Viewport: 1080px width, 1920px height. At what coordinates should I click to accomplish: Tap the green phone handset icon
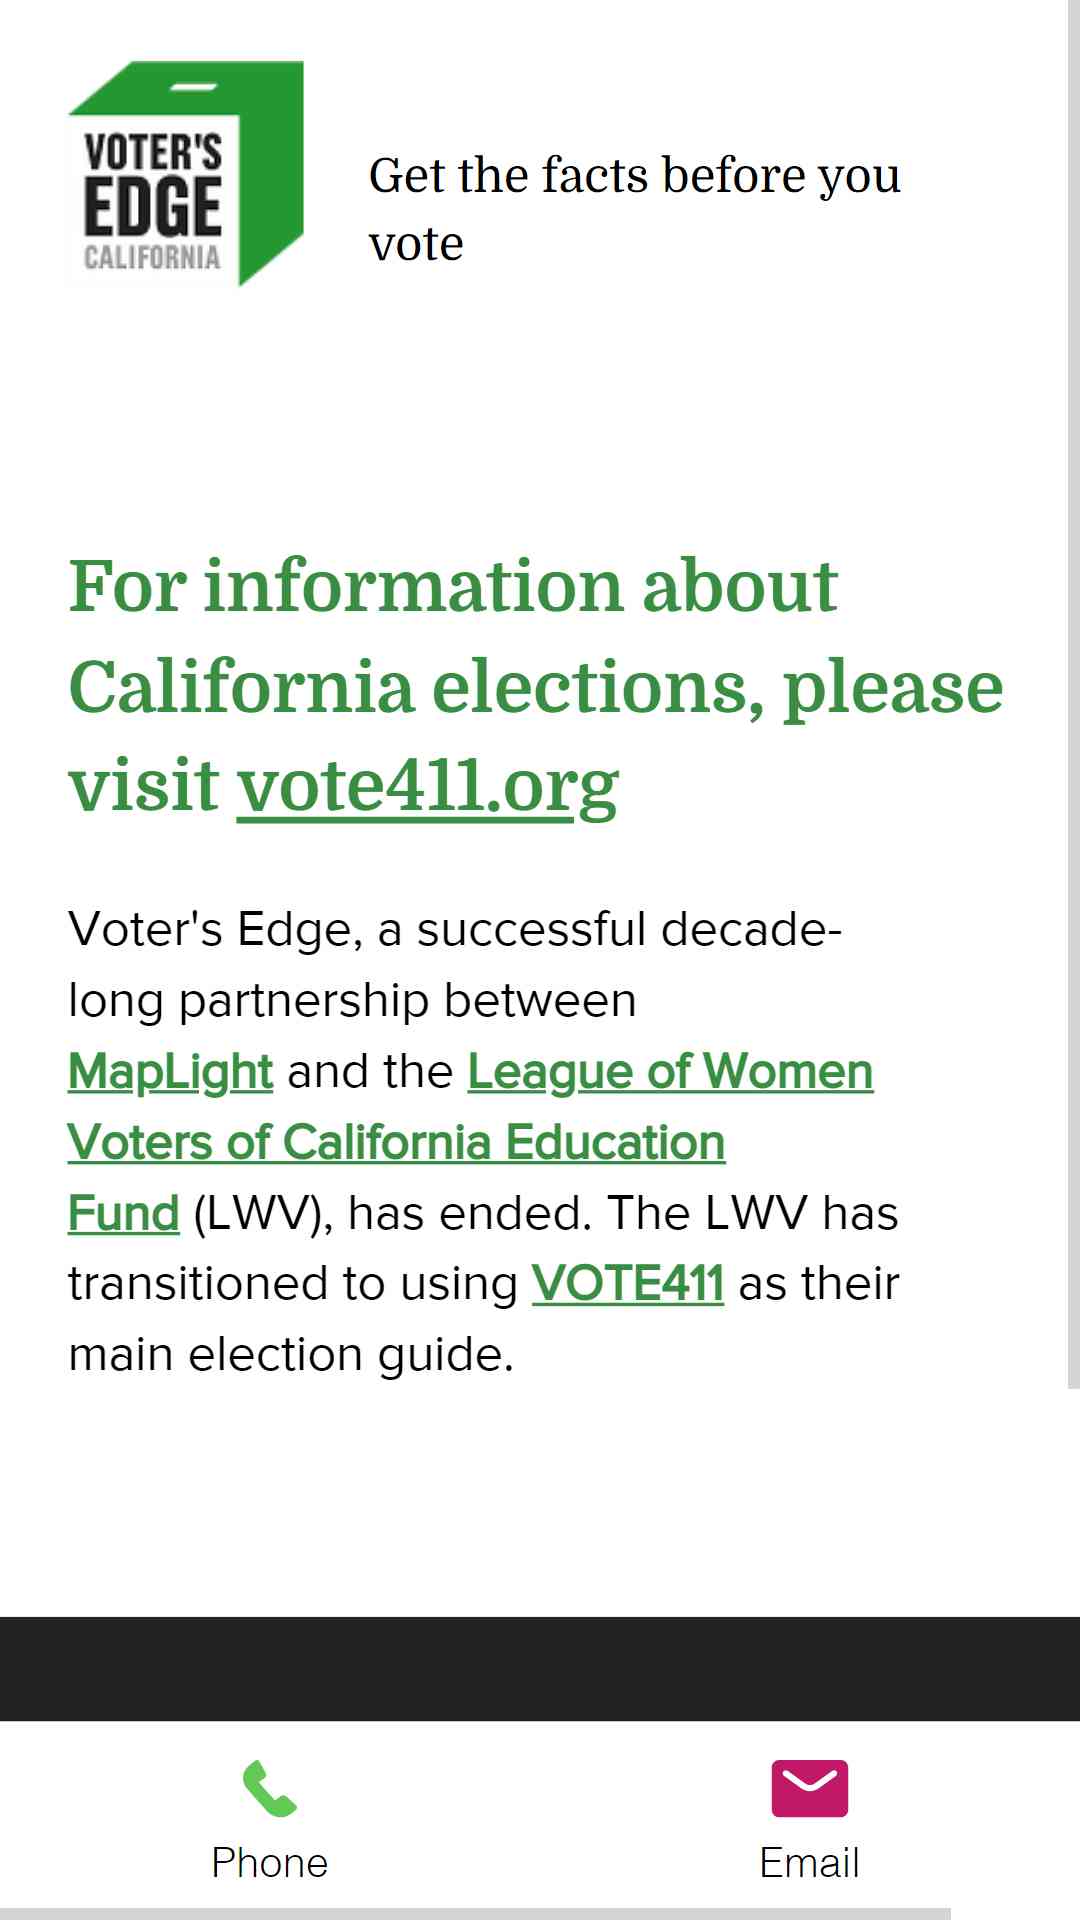270,1788
